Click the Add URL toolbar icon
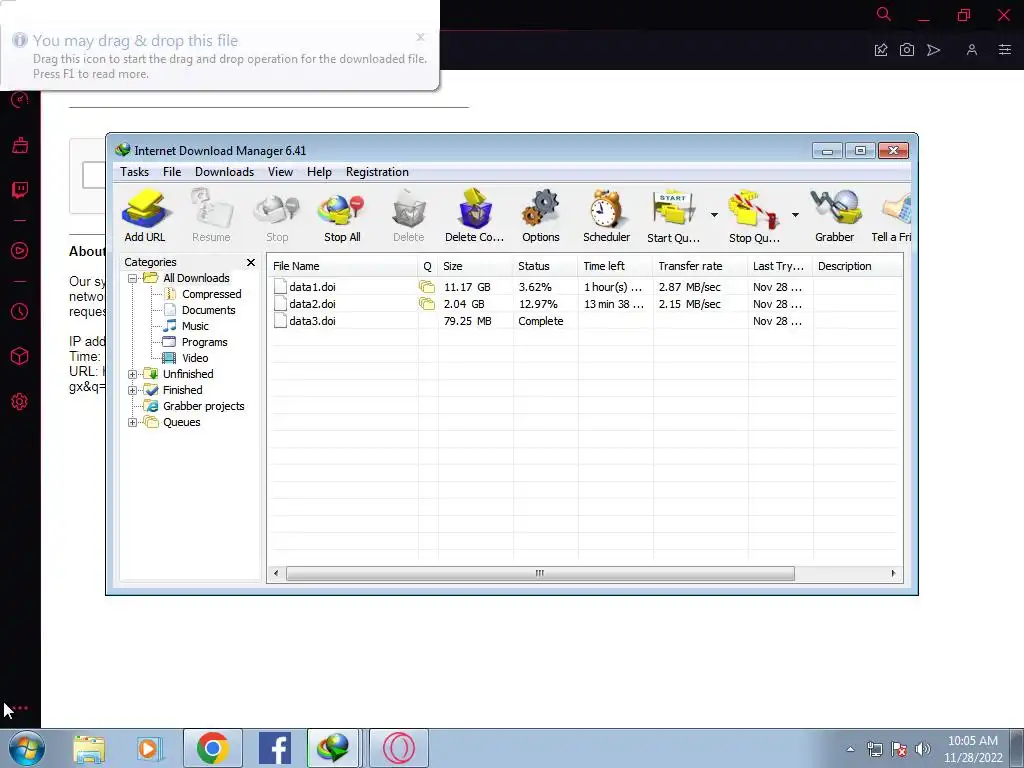The width and height of the screenshot is (1024, 768). tap(145, 216)
